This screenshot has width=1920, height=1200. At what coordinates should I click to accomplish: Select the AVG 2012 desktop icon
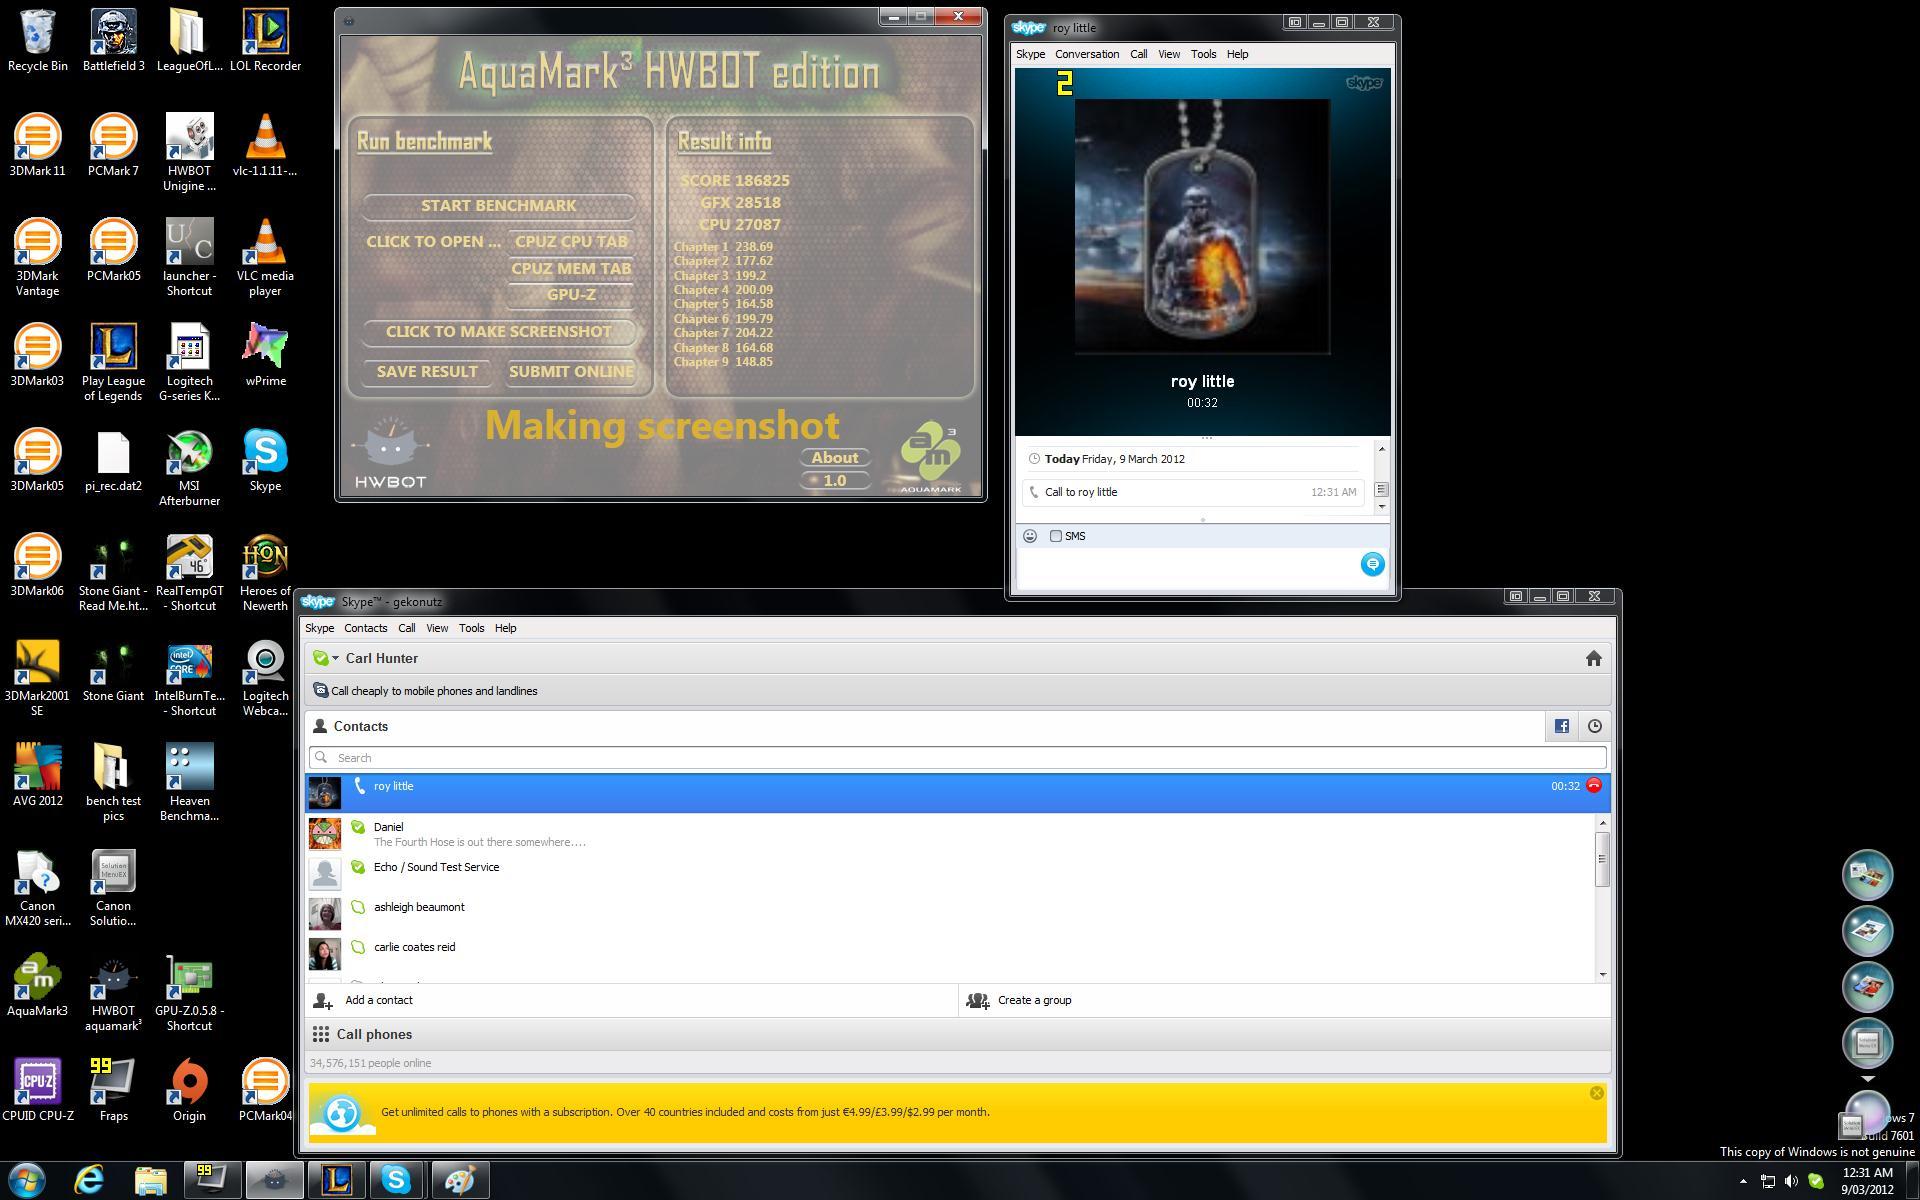click(38, 776)
